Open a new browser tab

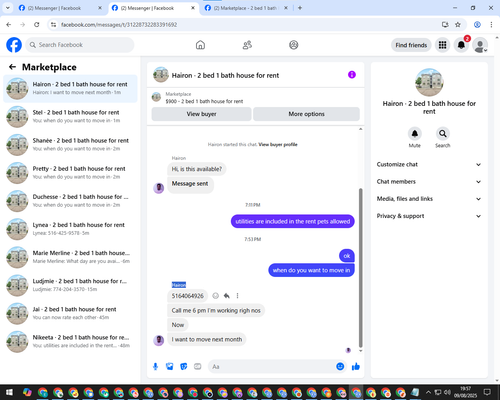click(x=300, y=8)
